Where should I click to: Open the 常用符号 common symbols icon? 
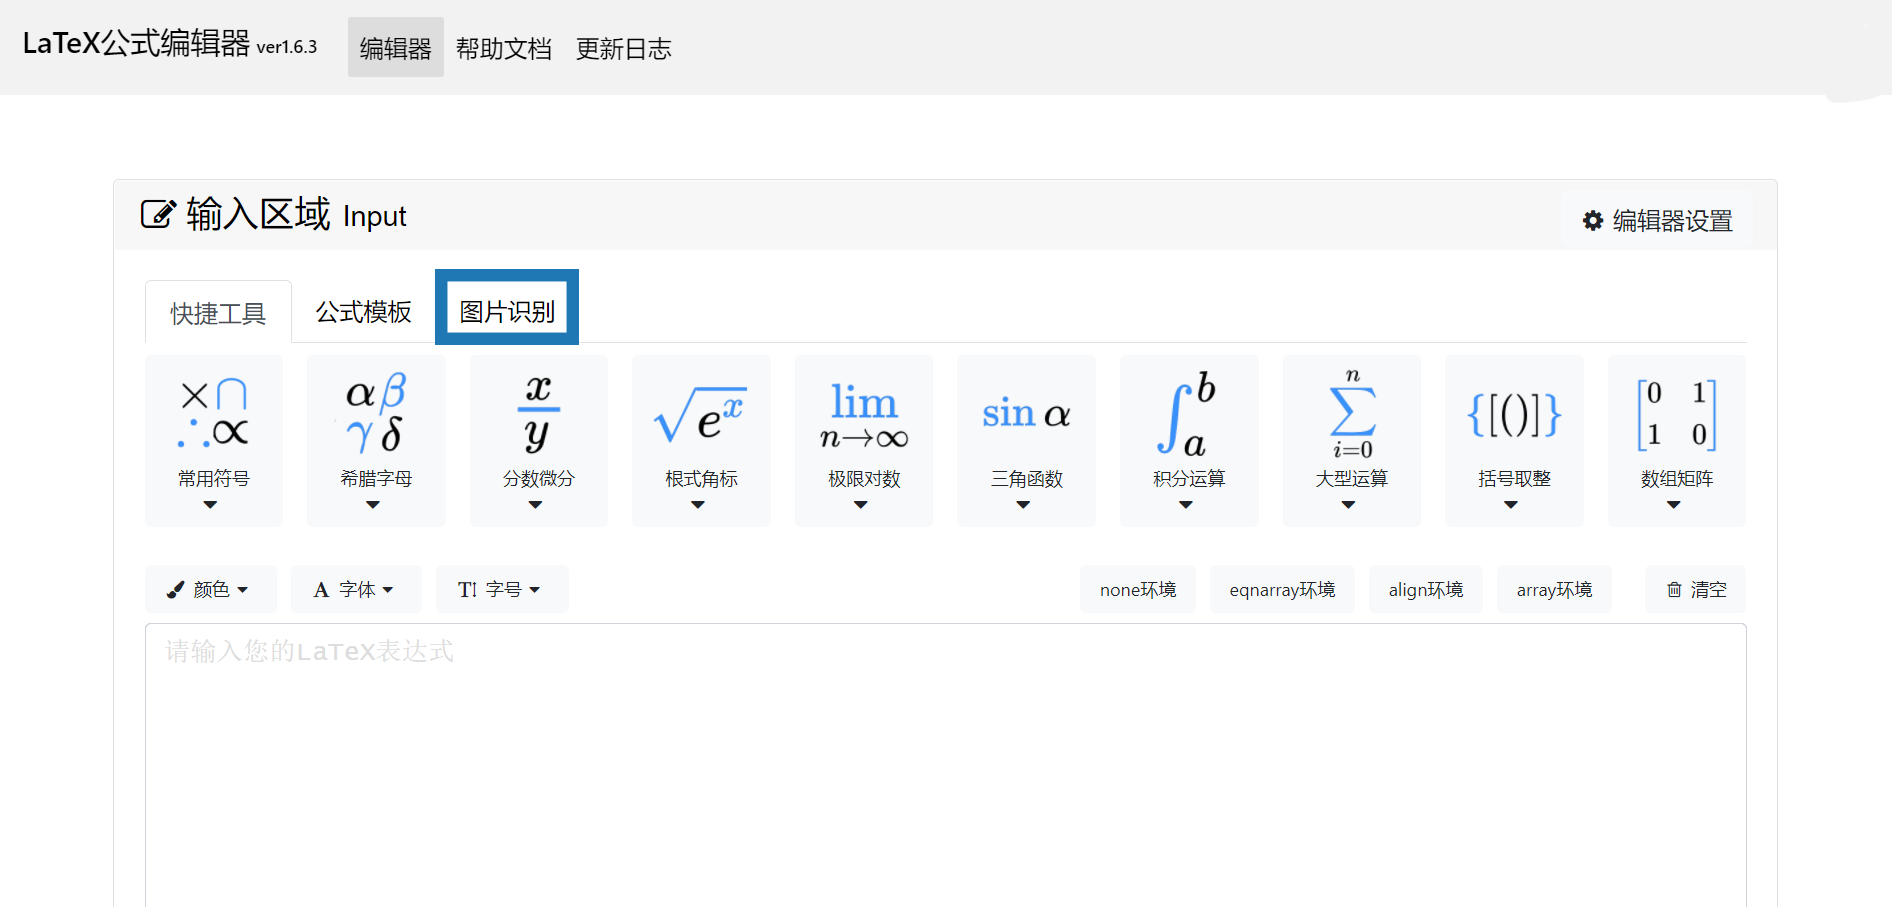(214, 413)
